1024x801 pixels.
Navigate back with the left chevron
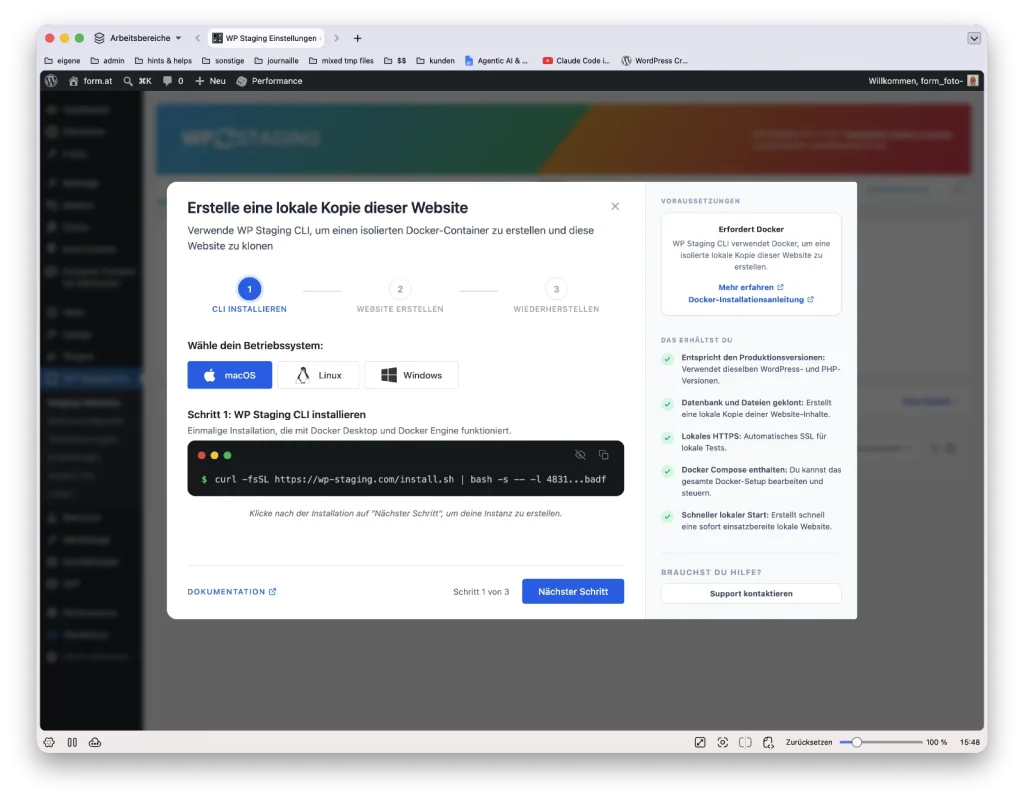198,38
